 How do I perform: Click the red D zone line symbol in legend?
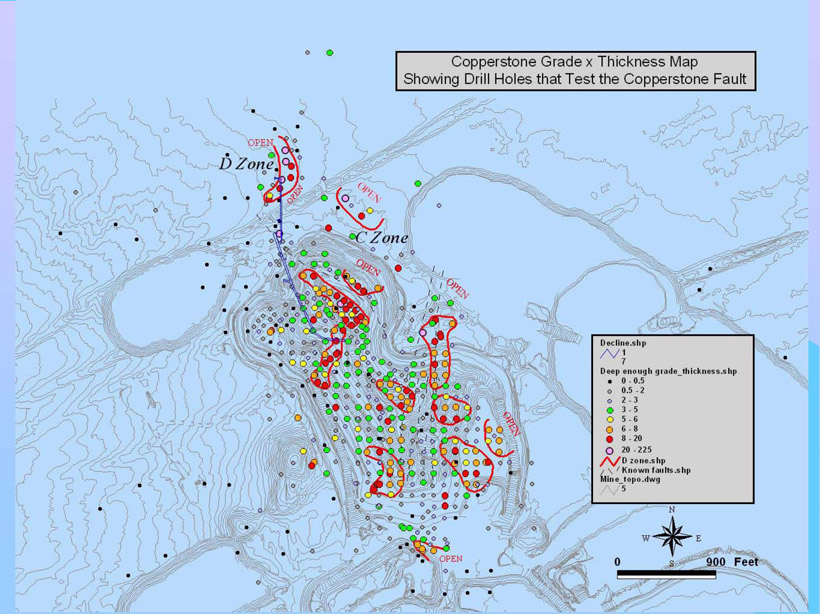click(609, 461)
